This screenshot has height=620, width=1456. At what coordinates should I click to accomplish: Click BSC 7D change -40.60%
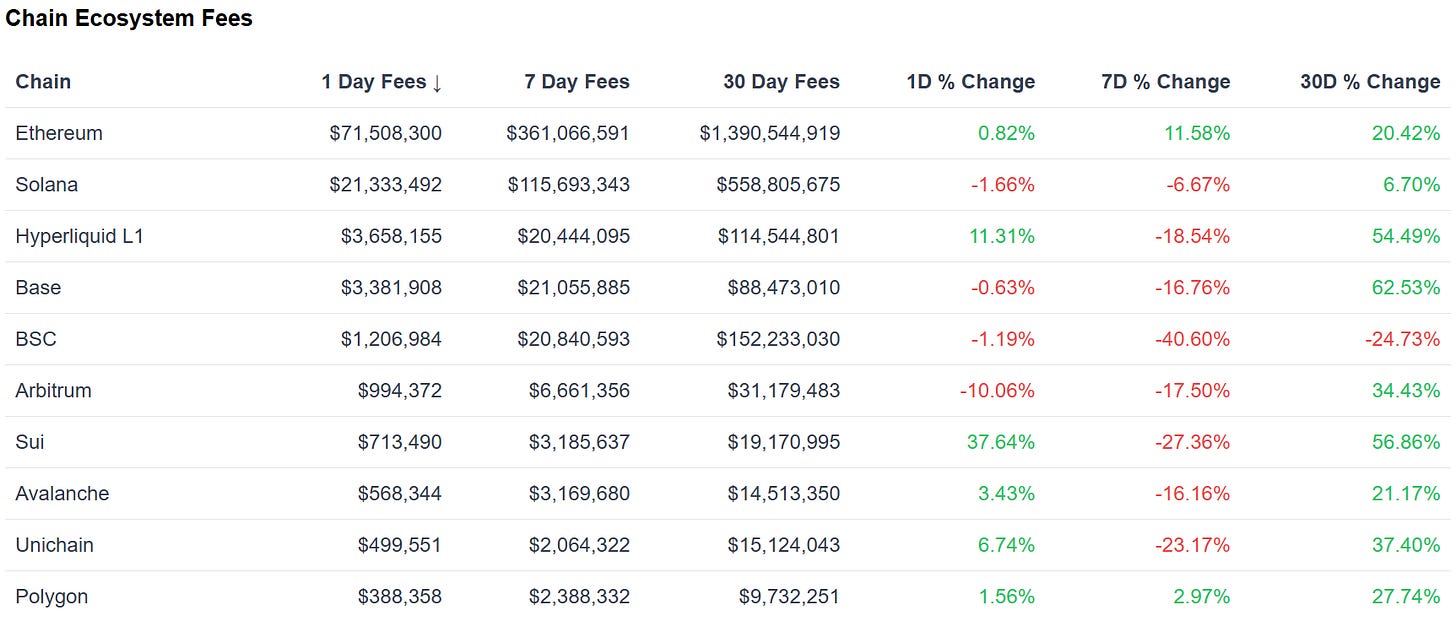coord(1193,340)
